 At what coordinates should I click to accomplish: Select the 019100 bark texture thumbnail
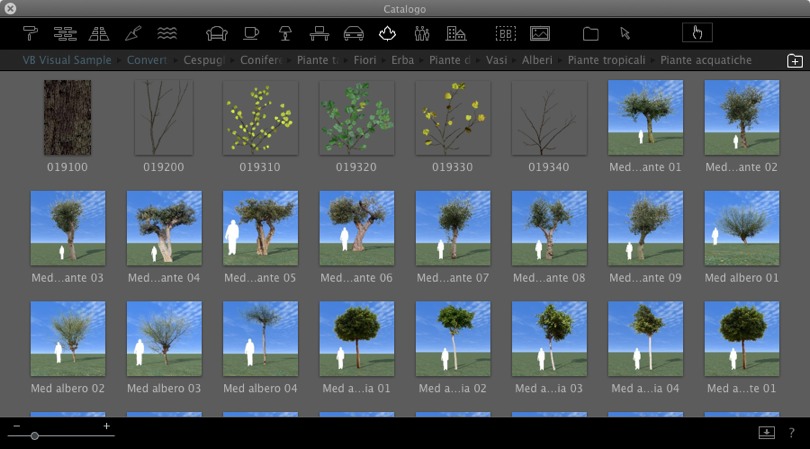point(67,117)
